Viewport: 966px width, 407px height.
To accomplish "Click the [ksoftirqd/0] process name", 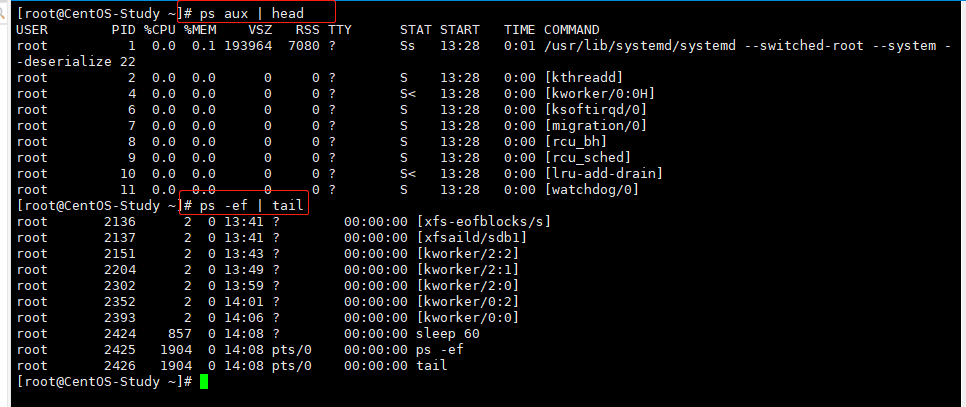I will [596, 110].
